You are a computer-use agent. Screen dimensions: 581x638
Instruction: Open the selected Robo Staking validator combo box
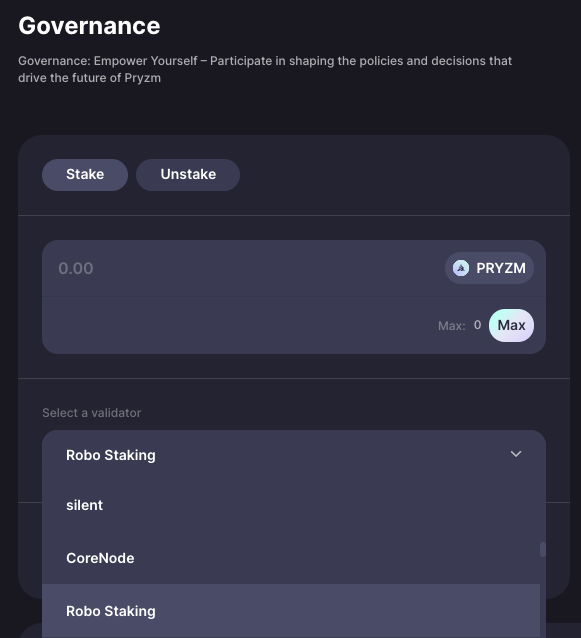coord(294,455)
